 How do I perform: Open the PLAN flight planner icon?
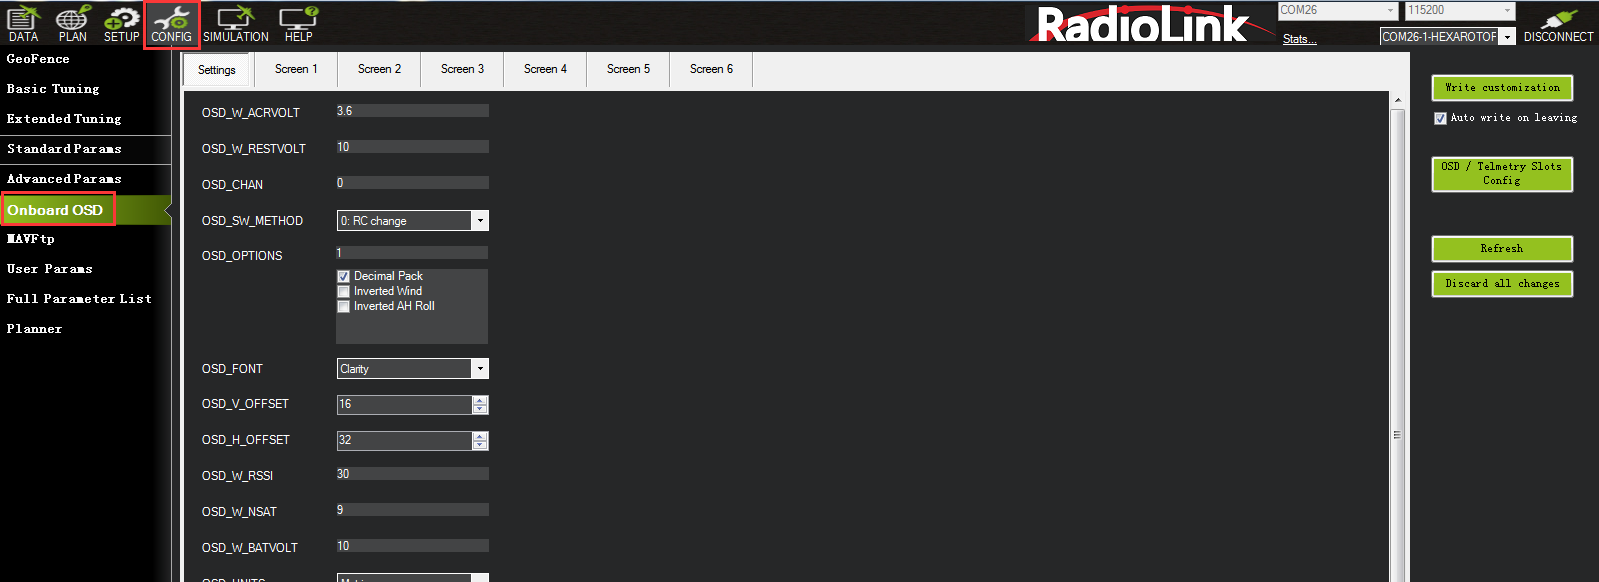pos(72,23)
